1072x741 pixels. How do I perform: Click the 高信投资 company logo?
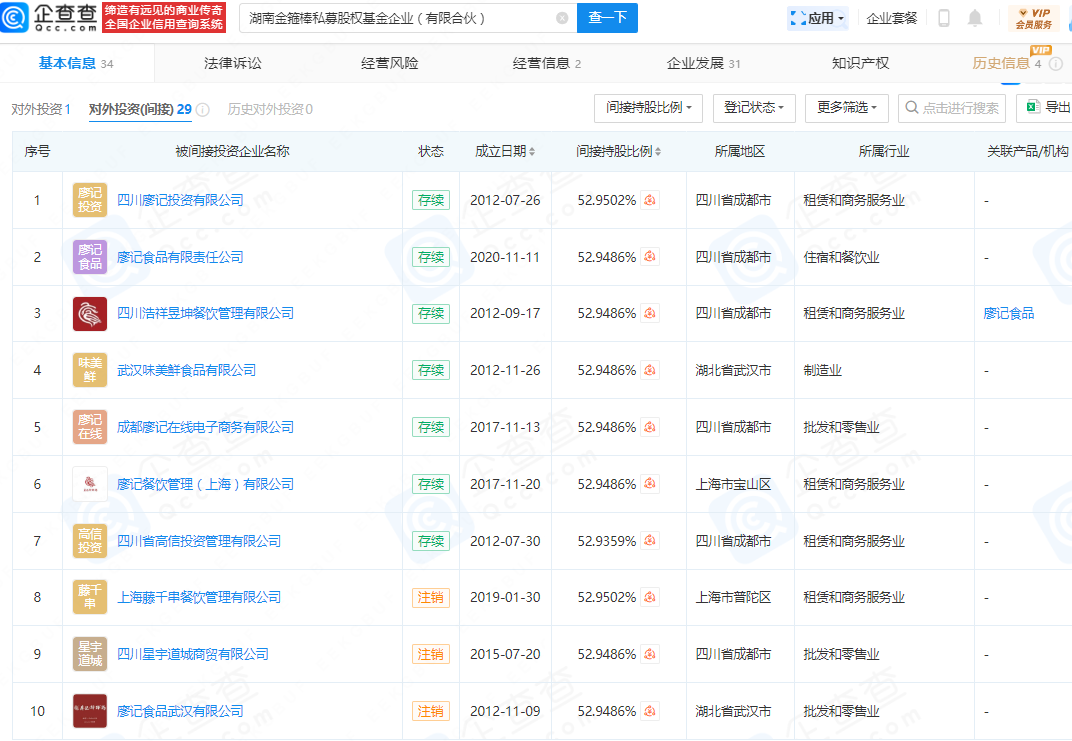[90, 541]
